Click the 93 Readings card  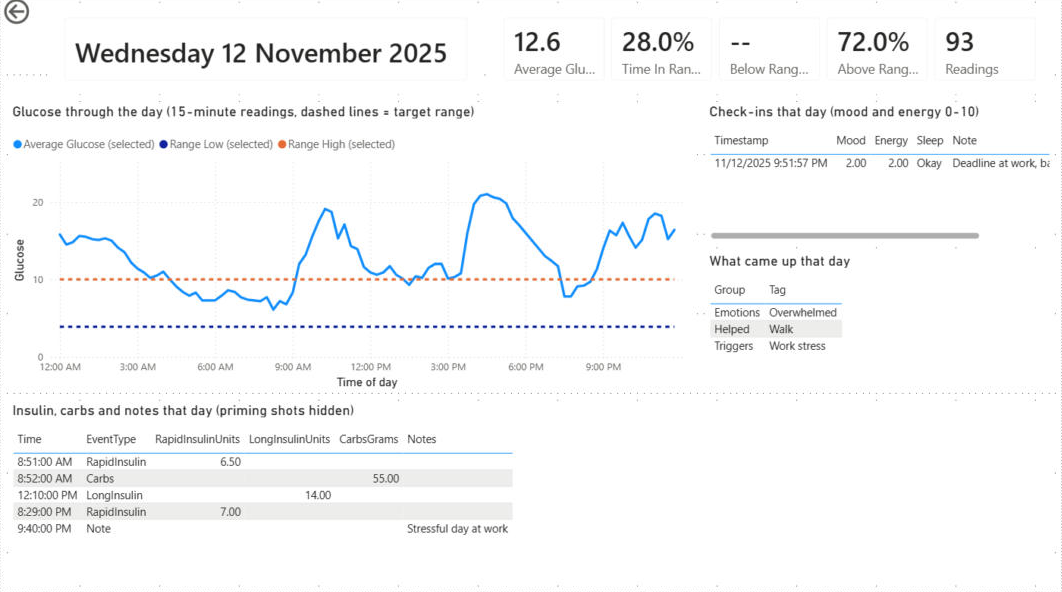point(985,51)
